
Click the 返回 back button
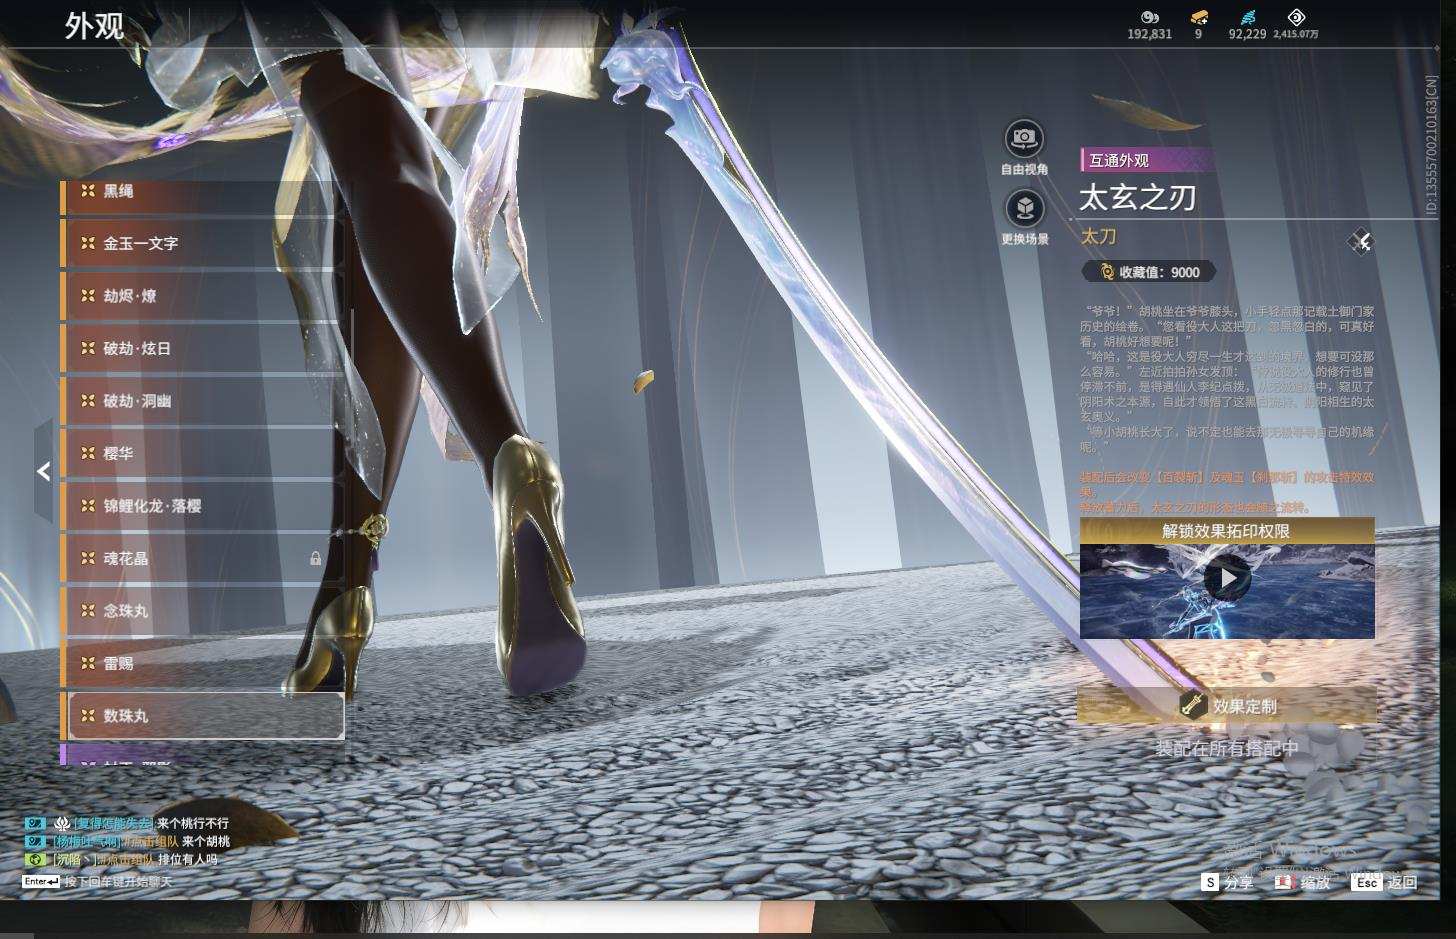(1385, 882)
